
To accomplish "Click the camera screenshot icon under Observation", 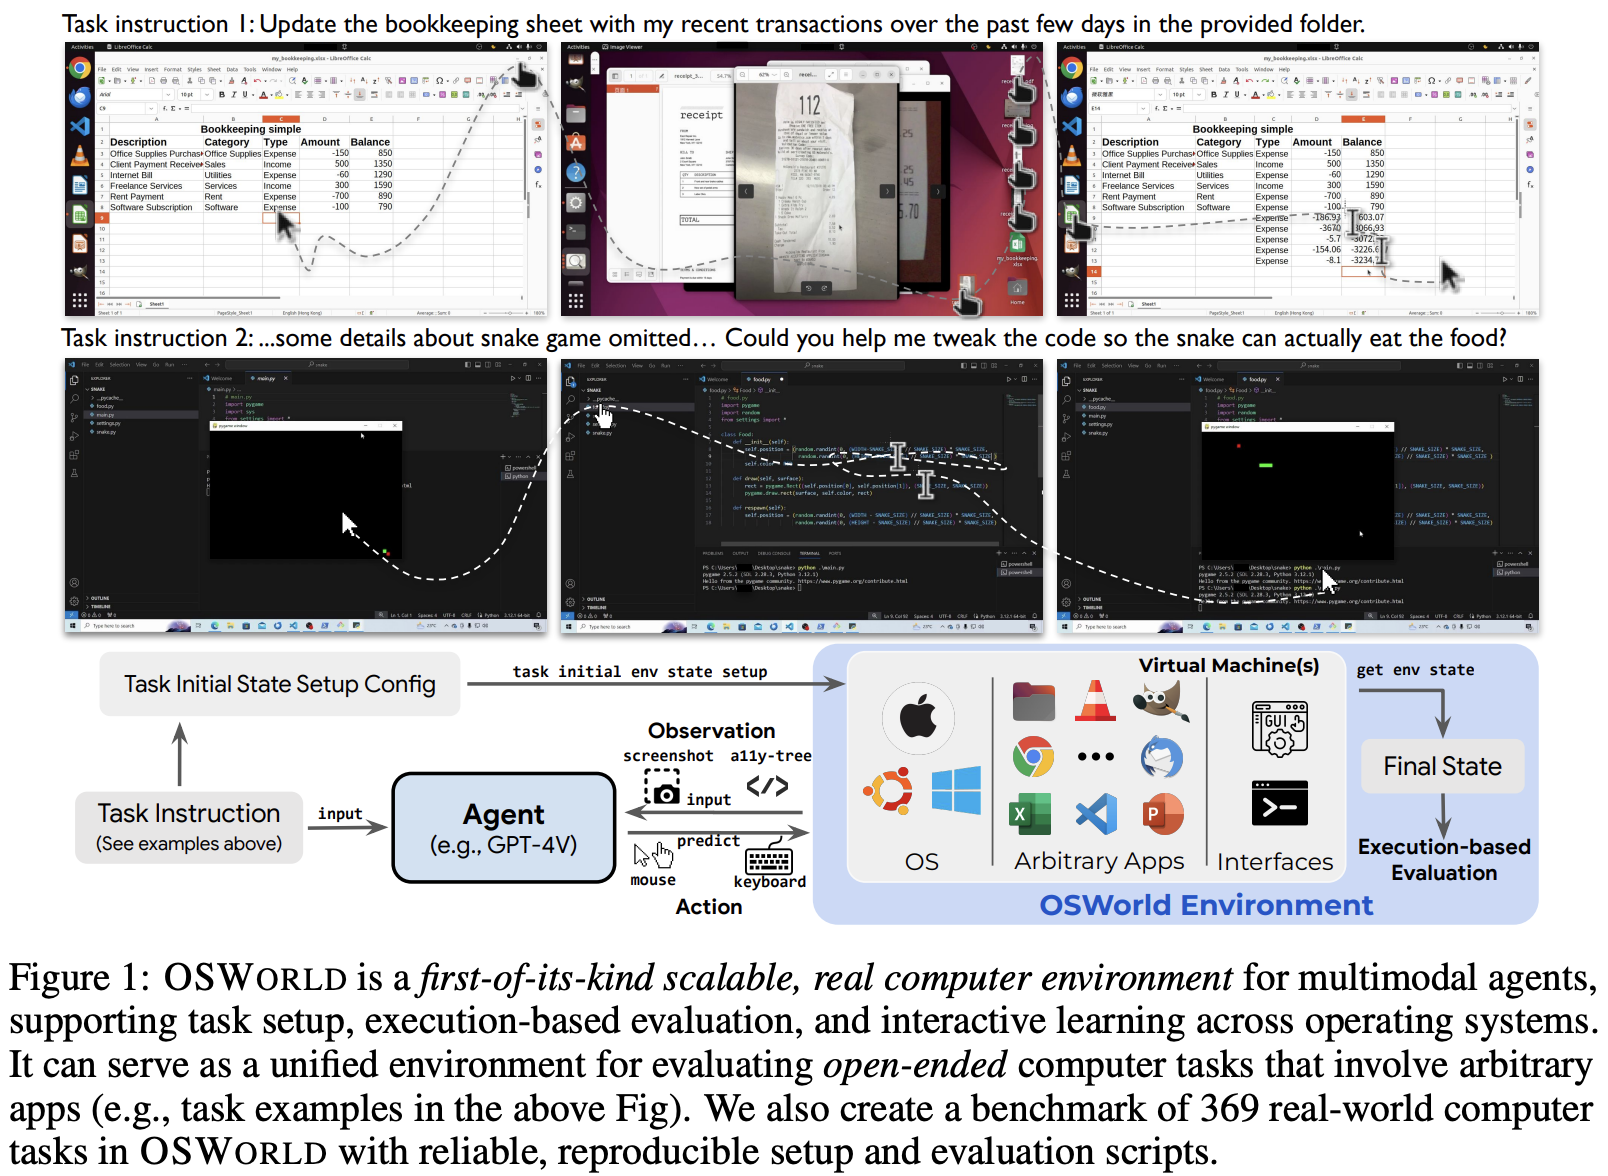I will [x=662, y=788].
